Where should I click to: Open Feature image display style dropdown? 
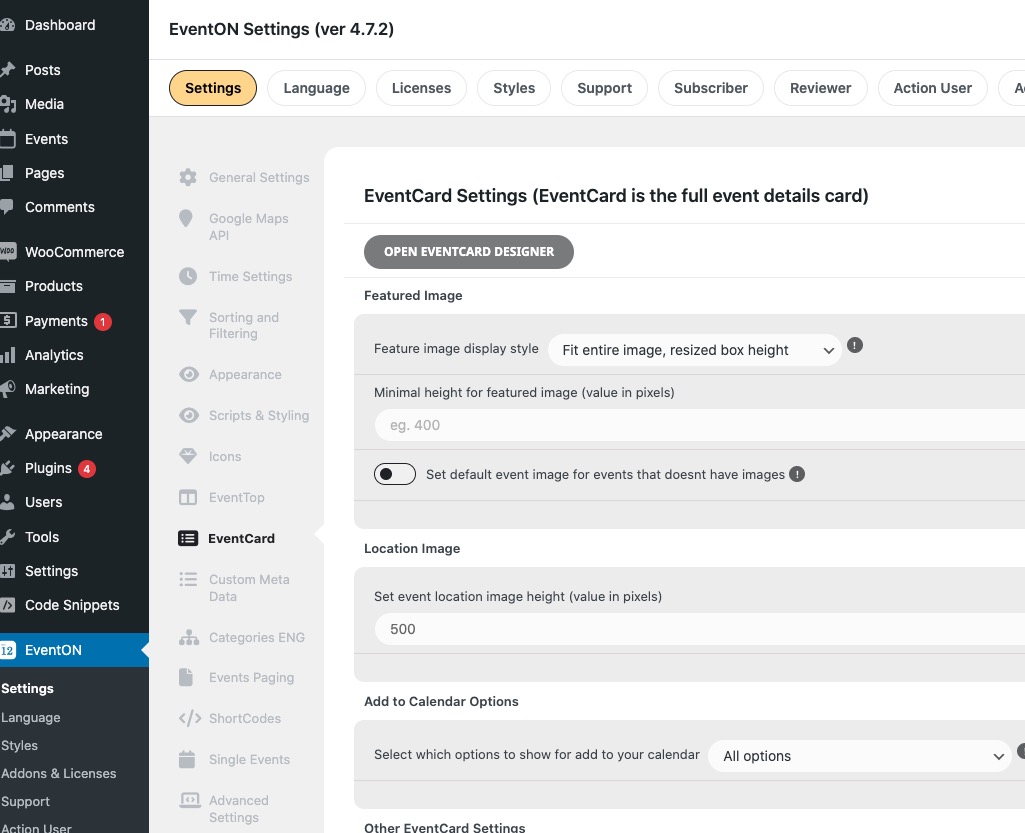pos(694,350)
